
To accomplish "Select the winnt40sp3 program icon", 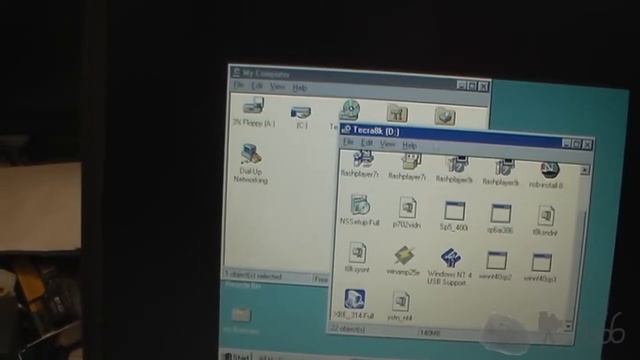I will click(542, 263).
